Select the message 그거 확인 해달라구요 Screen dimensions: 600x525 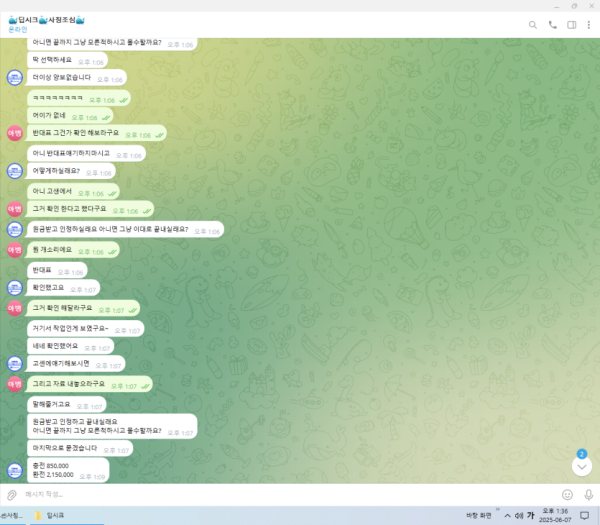[x=83, y=308]
